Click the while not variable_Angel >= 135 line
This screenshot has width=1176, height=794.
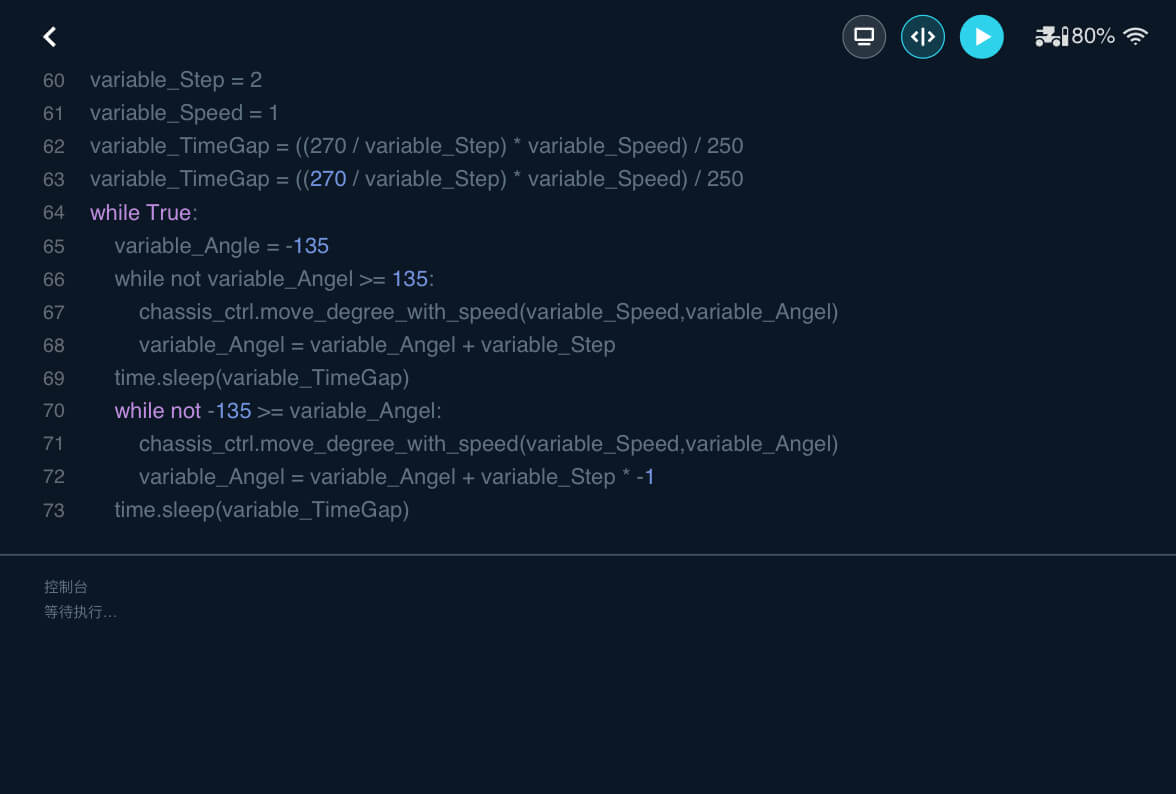tap(274, 279)
